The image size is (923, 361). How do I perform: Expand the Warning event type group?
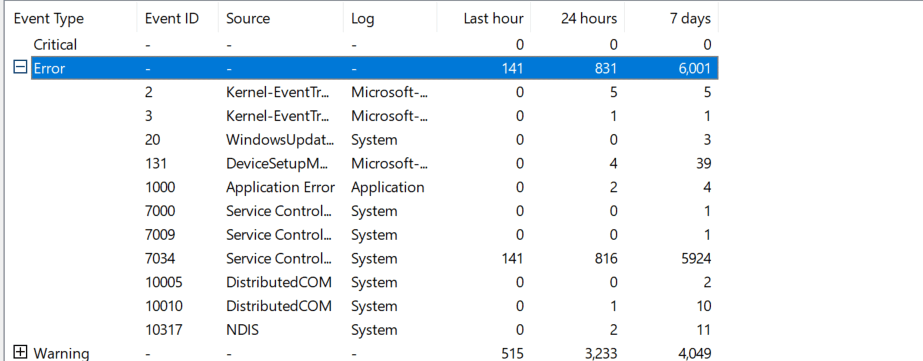(x=20, y=353)
